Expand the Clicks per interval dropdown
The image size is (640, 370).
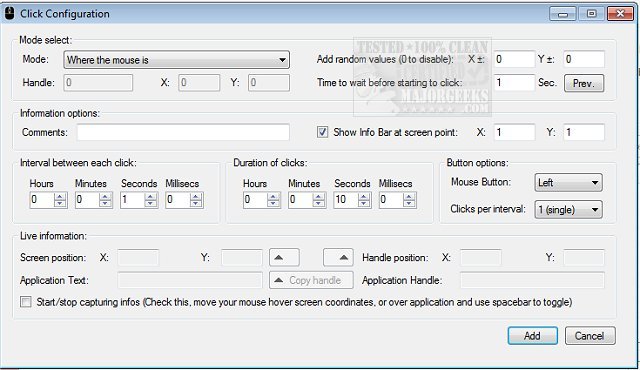tap(568, 210)
